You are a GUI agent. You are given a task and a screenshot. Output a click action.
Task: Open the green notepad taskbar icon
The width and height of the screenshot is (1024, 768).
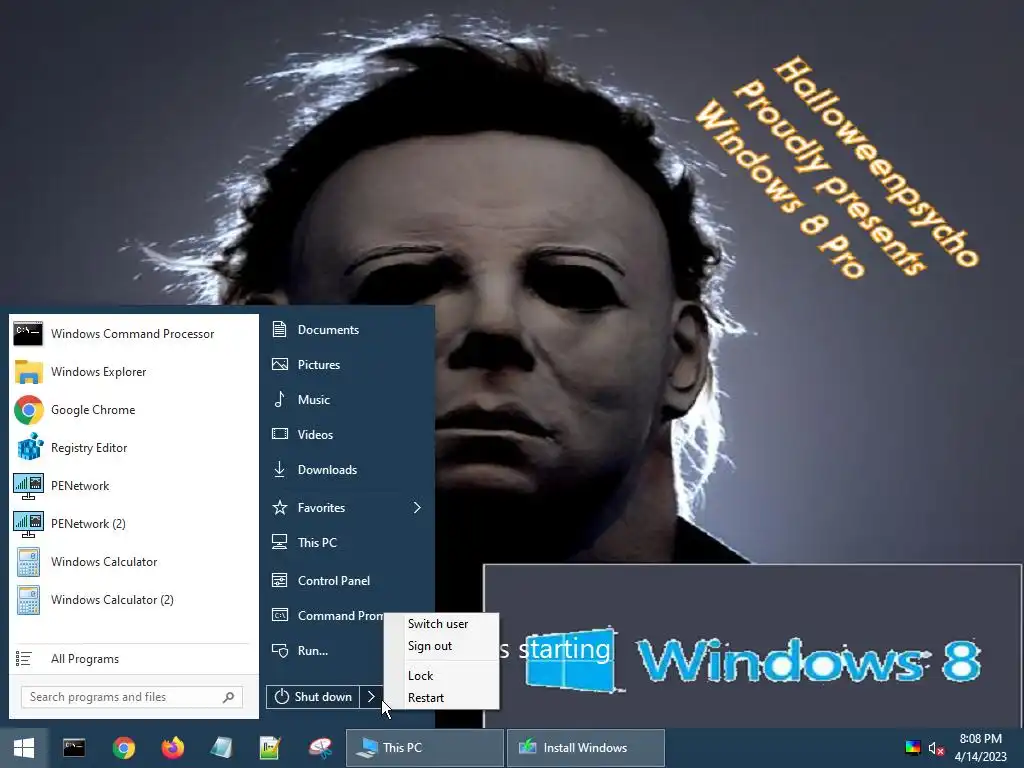point(270,748)
